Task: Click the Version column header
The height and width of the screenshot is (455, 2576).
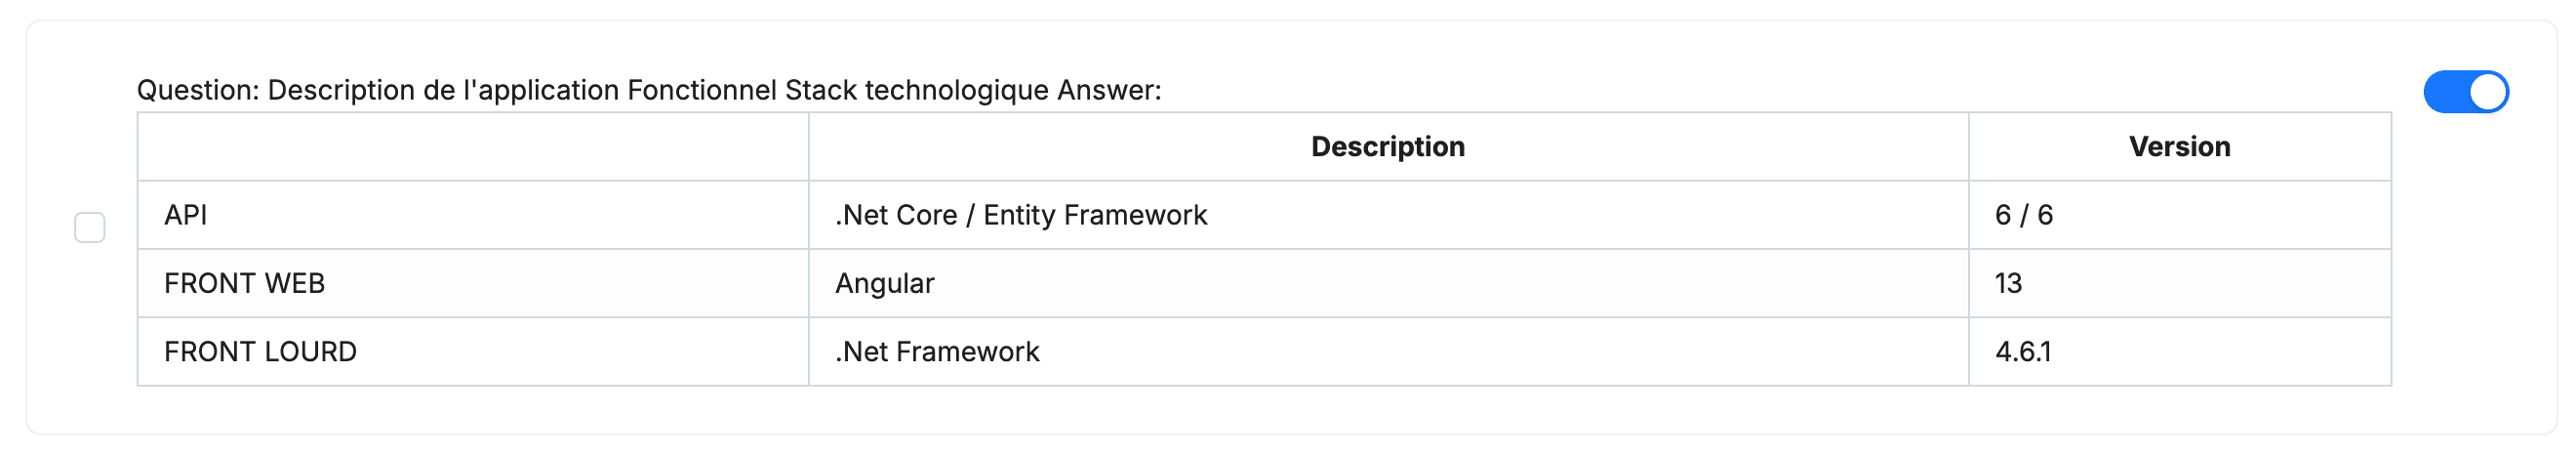Action: [2180, 147]
